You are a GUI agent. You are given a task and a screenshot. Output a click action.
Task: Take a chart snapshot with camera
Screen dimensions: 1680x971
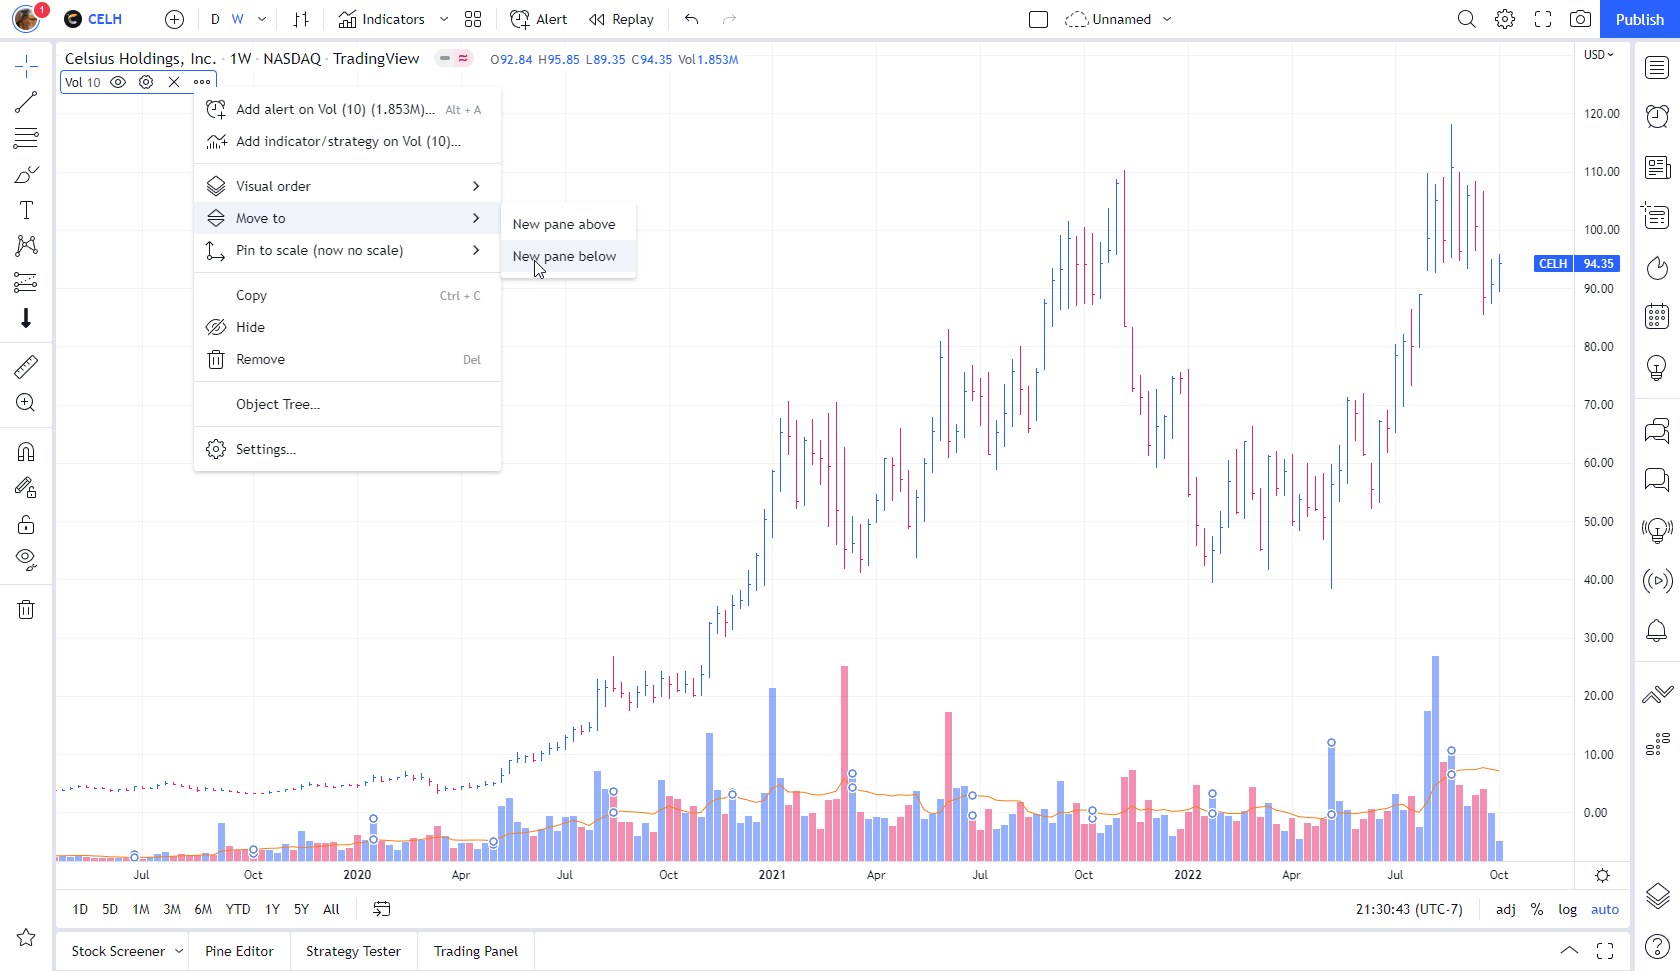(1581, 19)
